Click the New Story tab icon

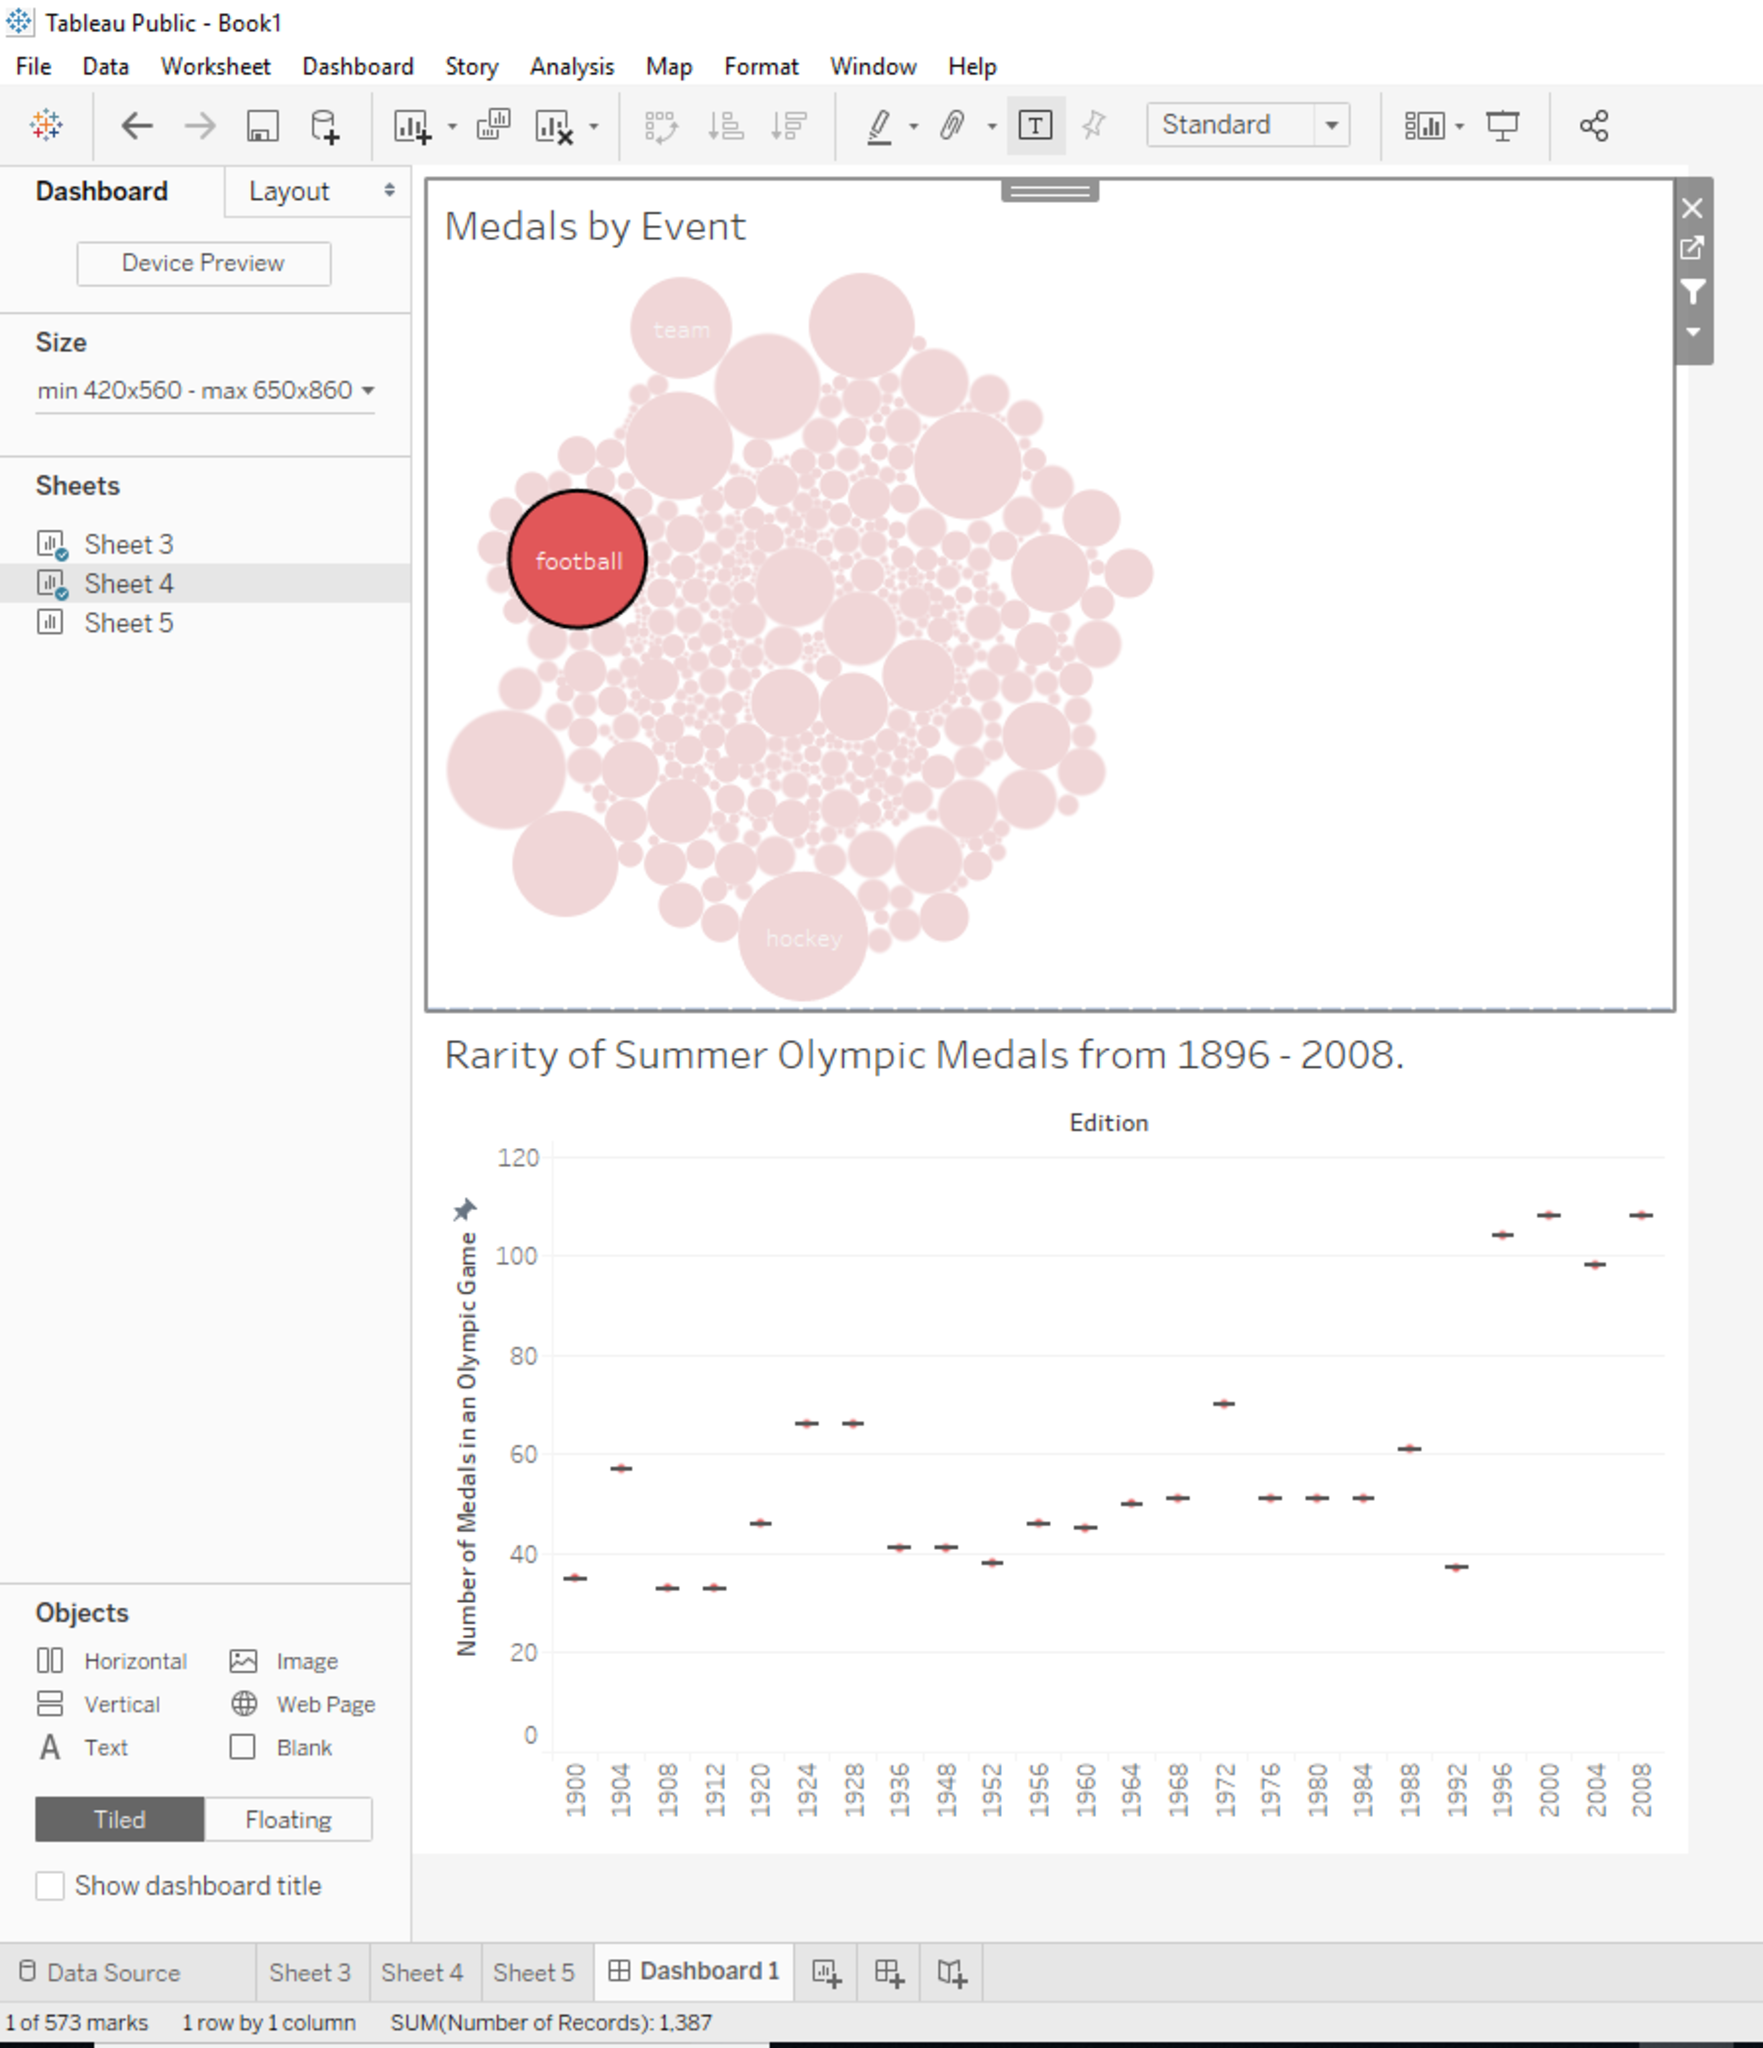click(951, 1972)
